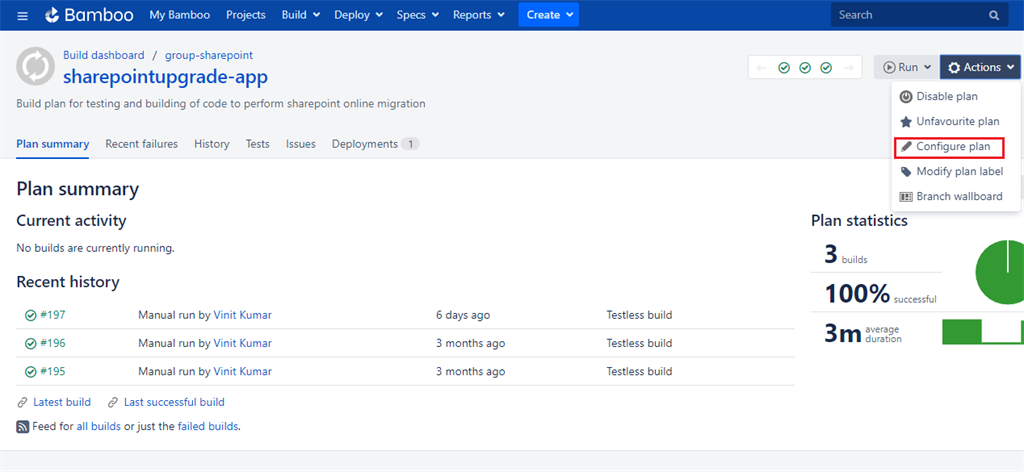Image resolution: width=1024 pixels, height=472 pixels.
Task: Open the Last successful build link
Action: click(174, 402)
